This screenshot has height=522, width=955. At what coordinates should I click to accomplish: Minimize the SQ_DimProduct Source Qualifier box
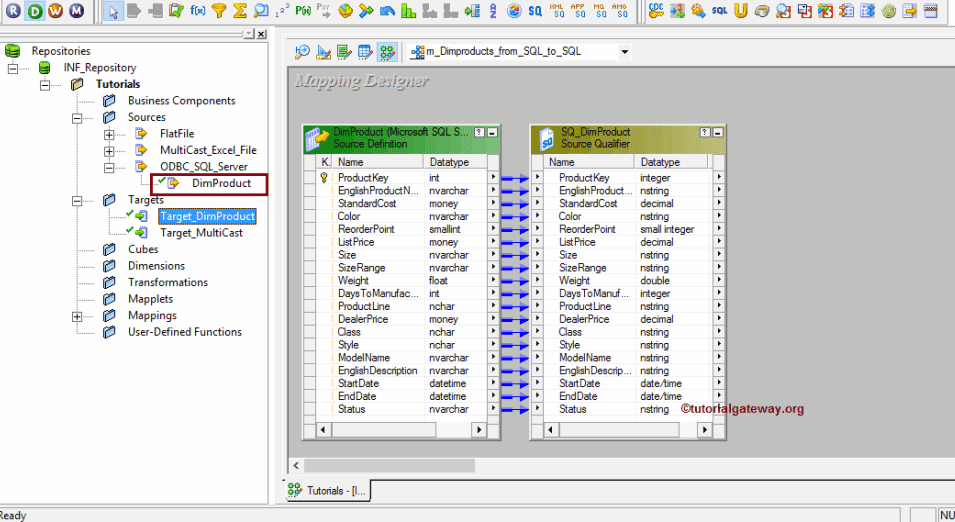pos(719,132)
